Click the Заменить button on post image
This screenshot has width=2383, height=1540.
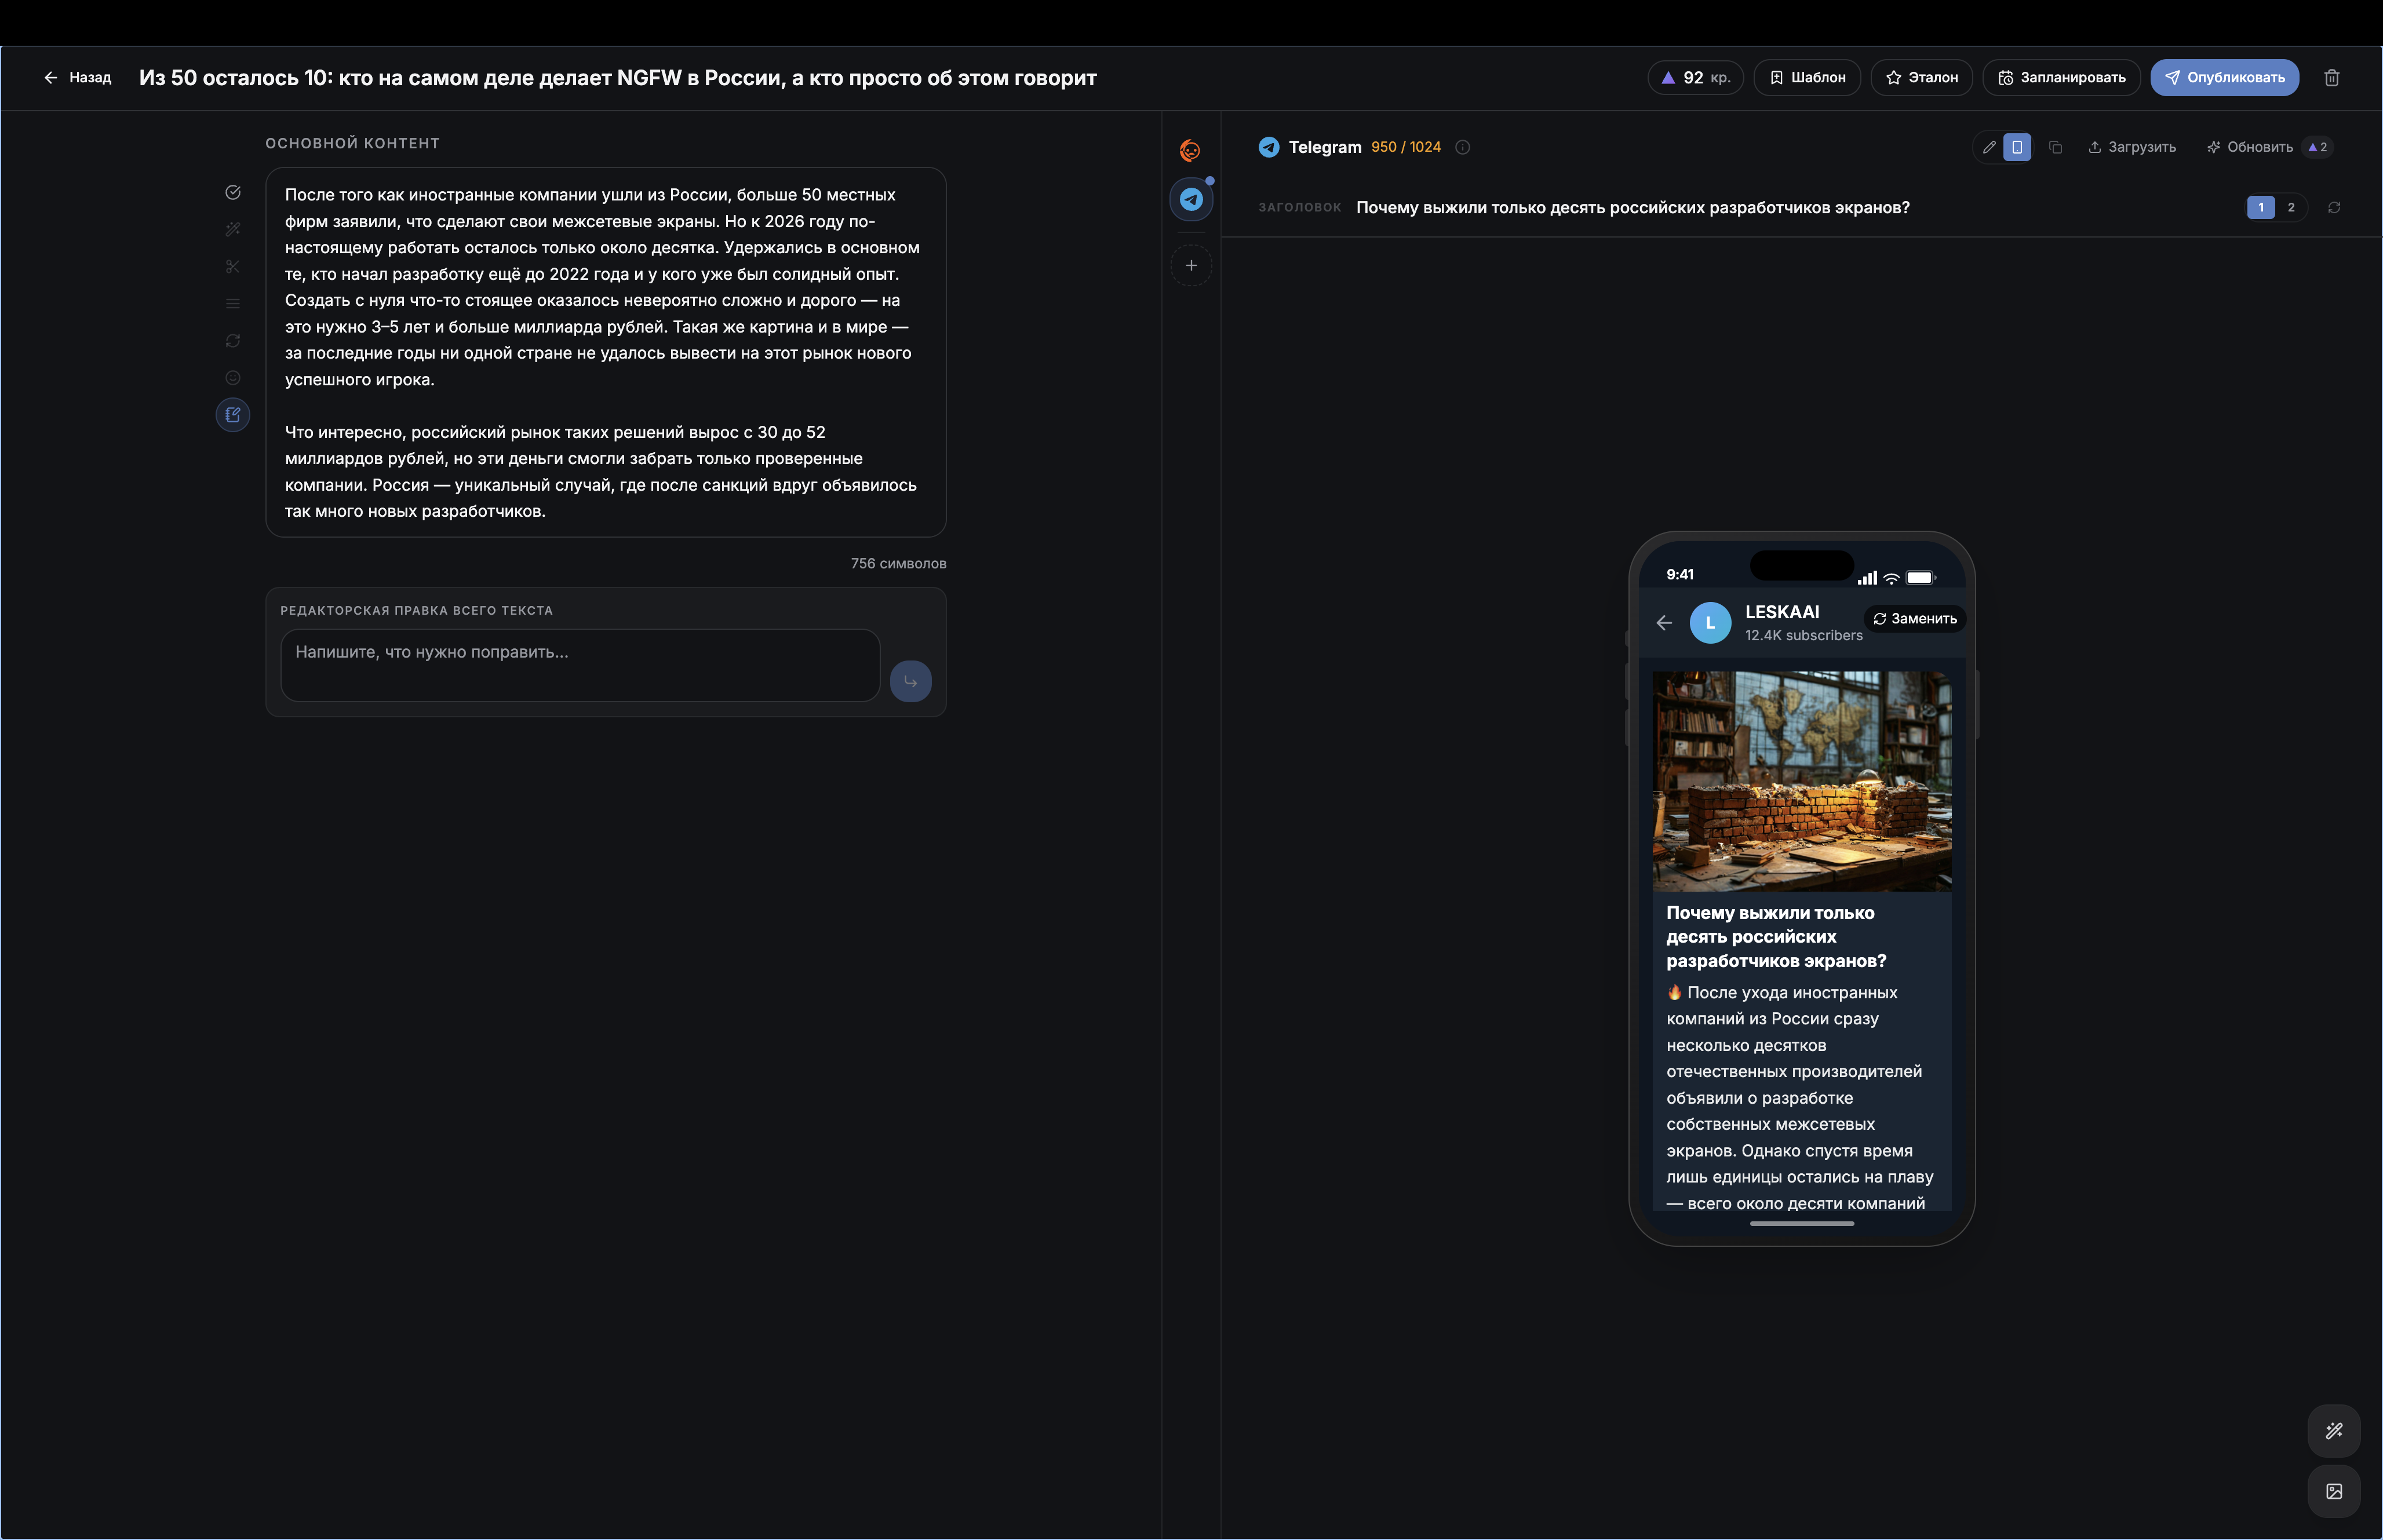click(x=1914, y=619)
